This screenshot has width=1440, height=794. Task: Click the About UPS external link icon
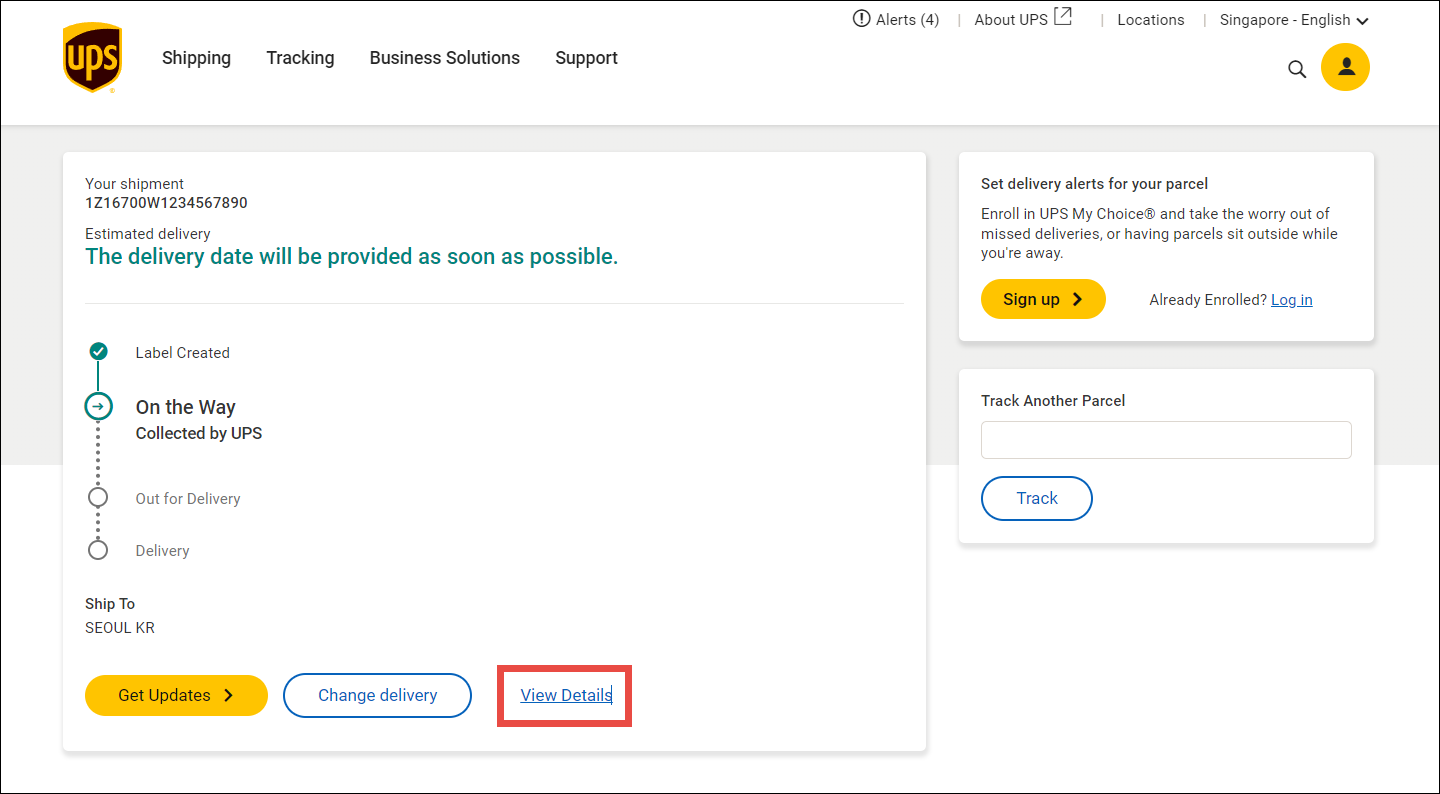(1063, 17)
